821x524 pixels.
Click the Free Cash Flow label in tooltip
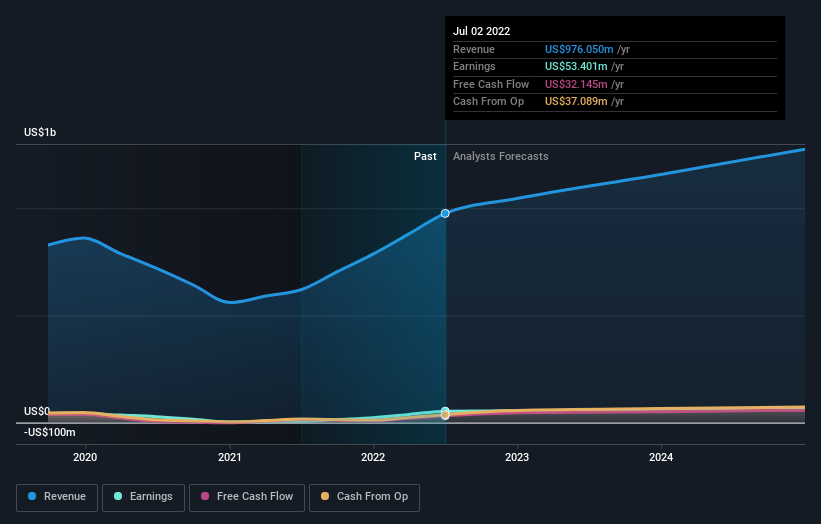tap(491, 84)
